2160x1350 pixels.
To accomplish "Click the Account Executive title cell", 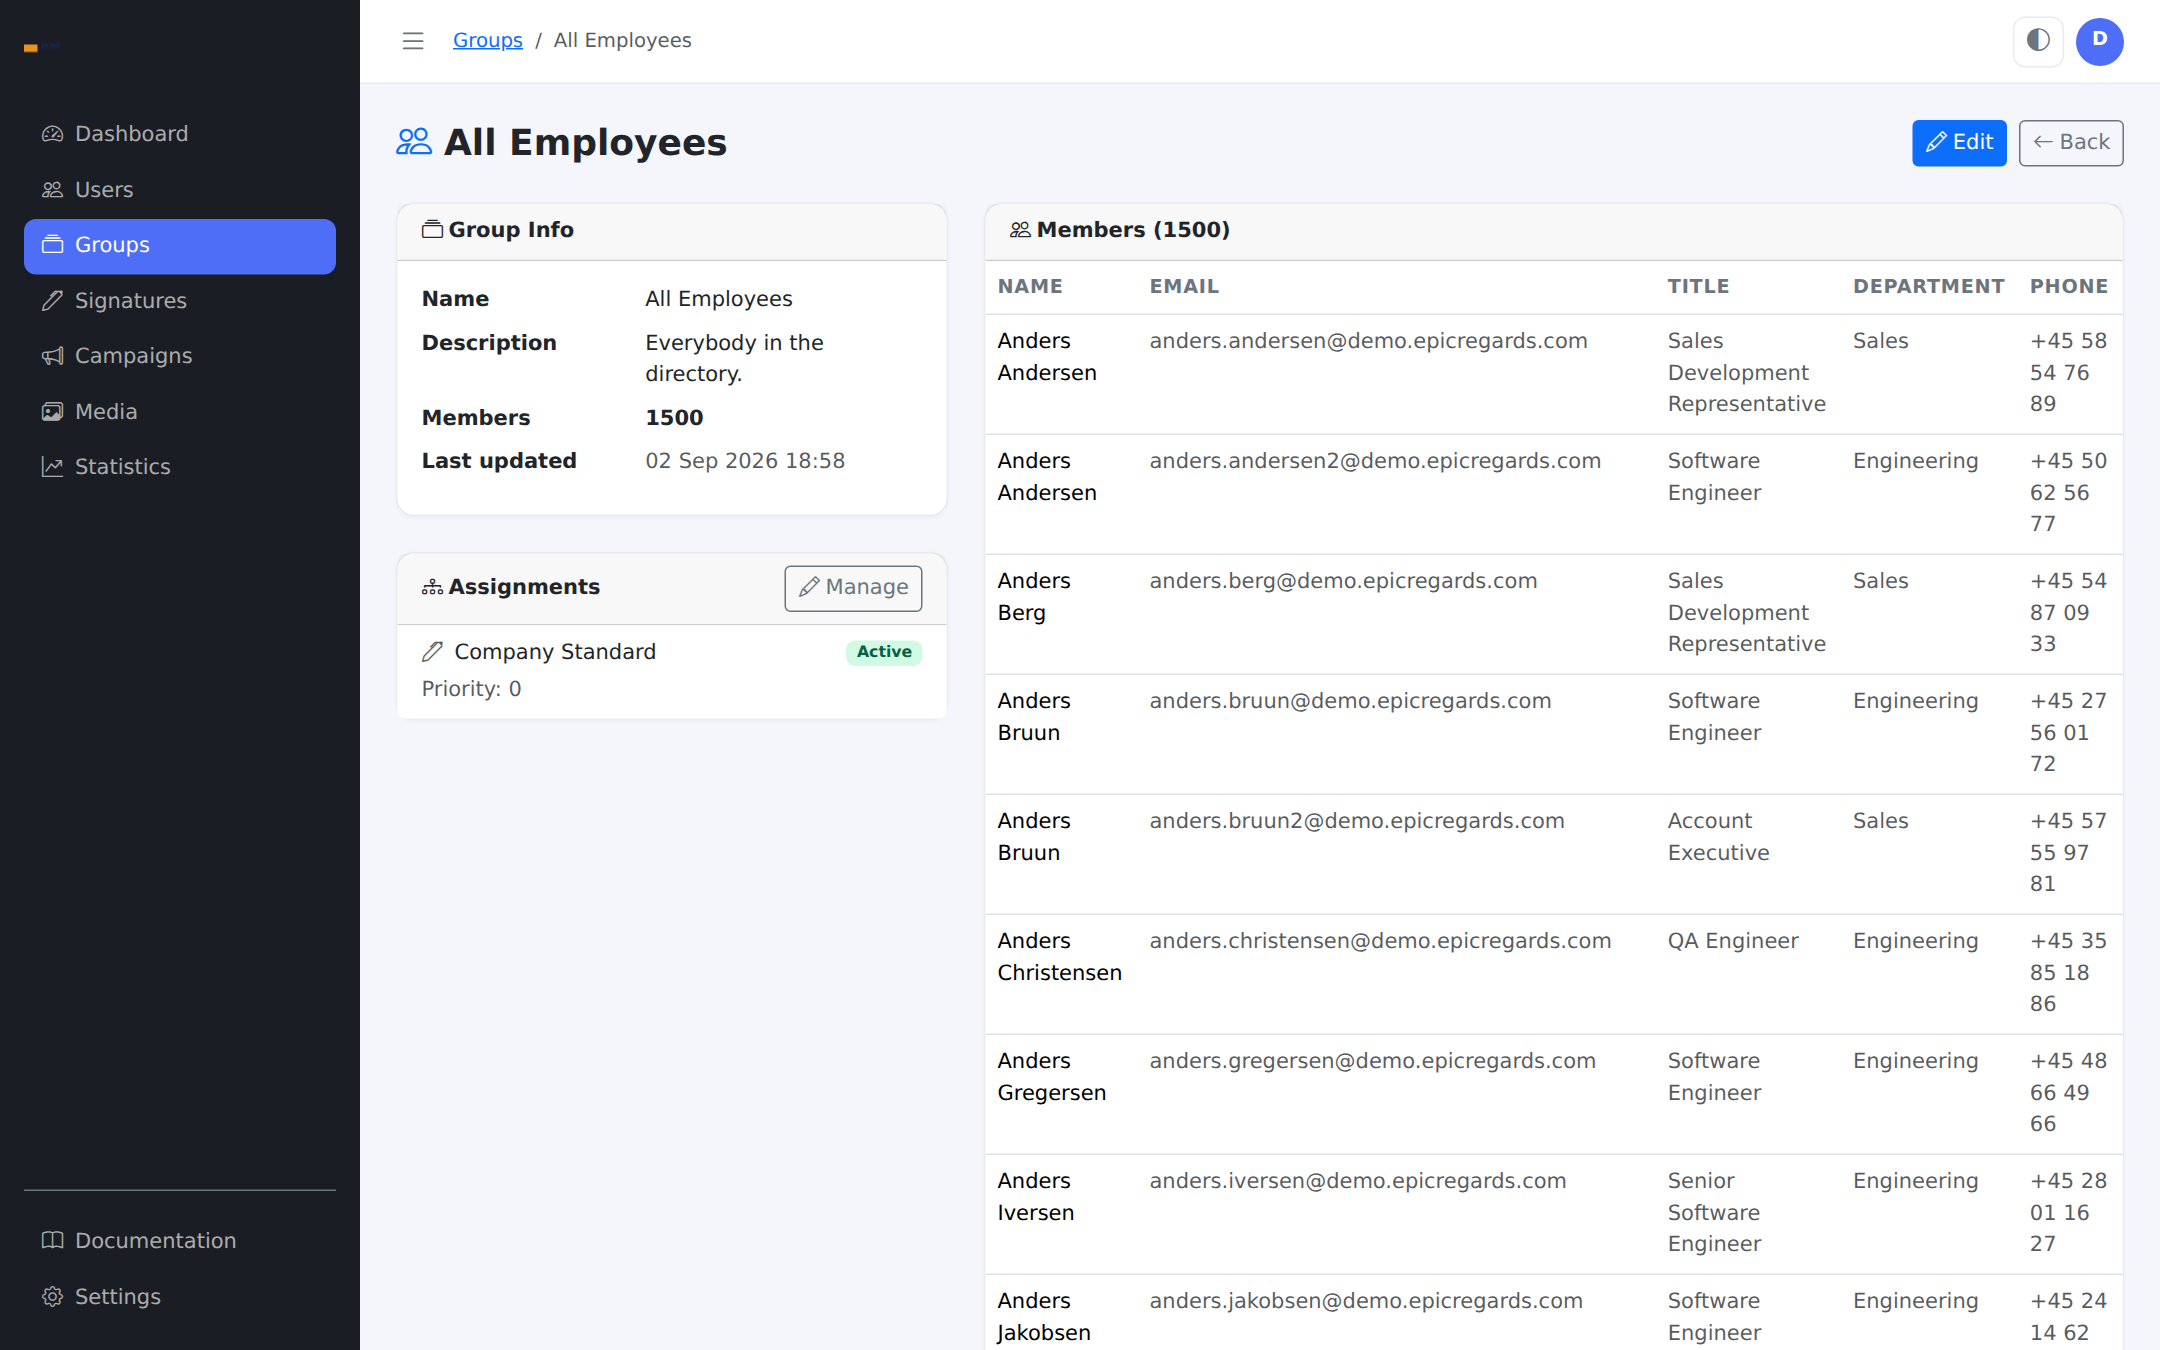I will coord(1718,837).
